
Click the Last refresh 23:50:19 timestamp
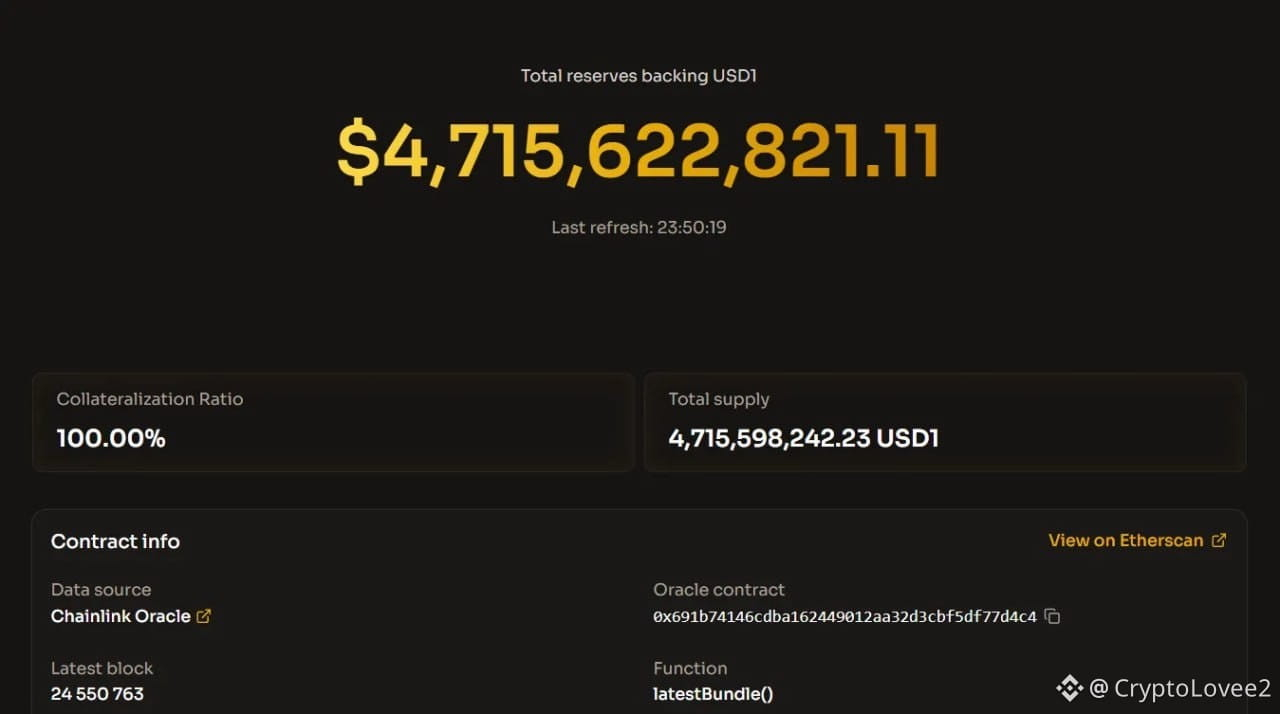[639, 227]
